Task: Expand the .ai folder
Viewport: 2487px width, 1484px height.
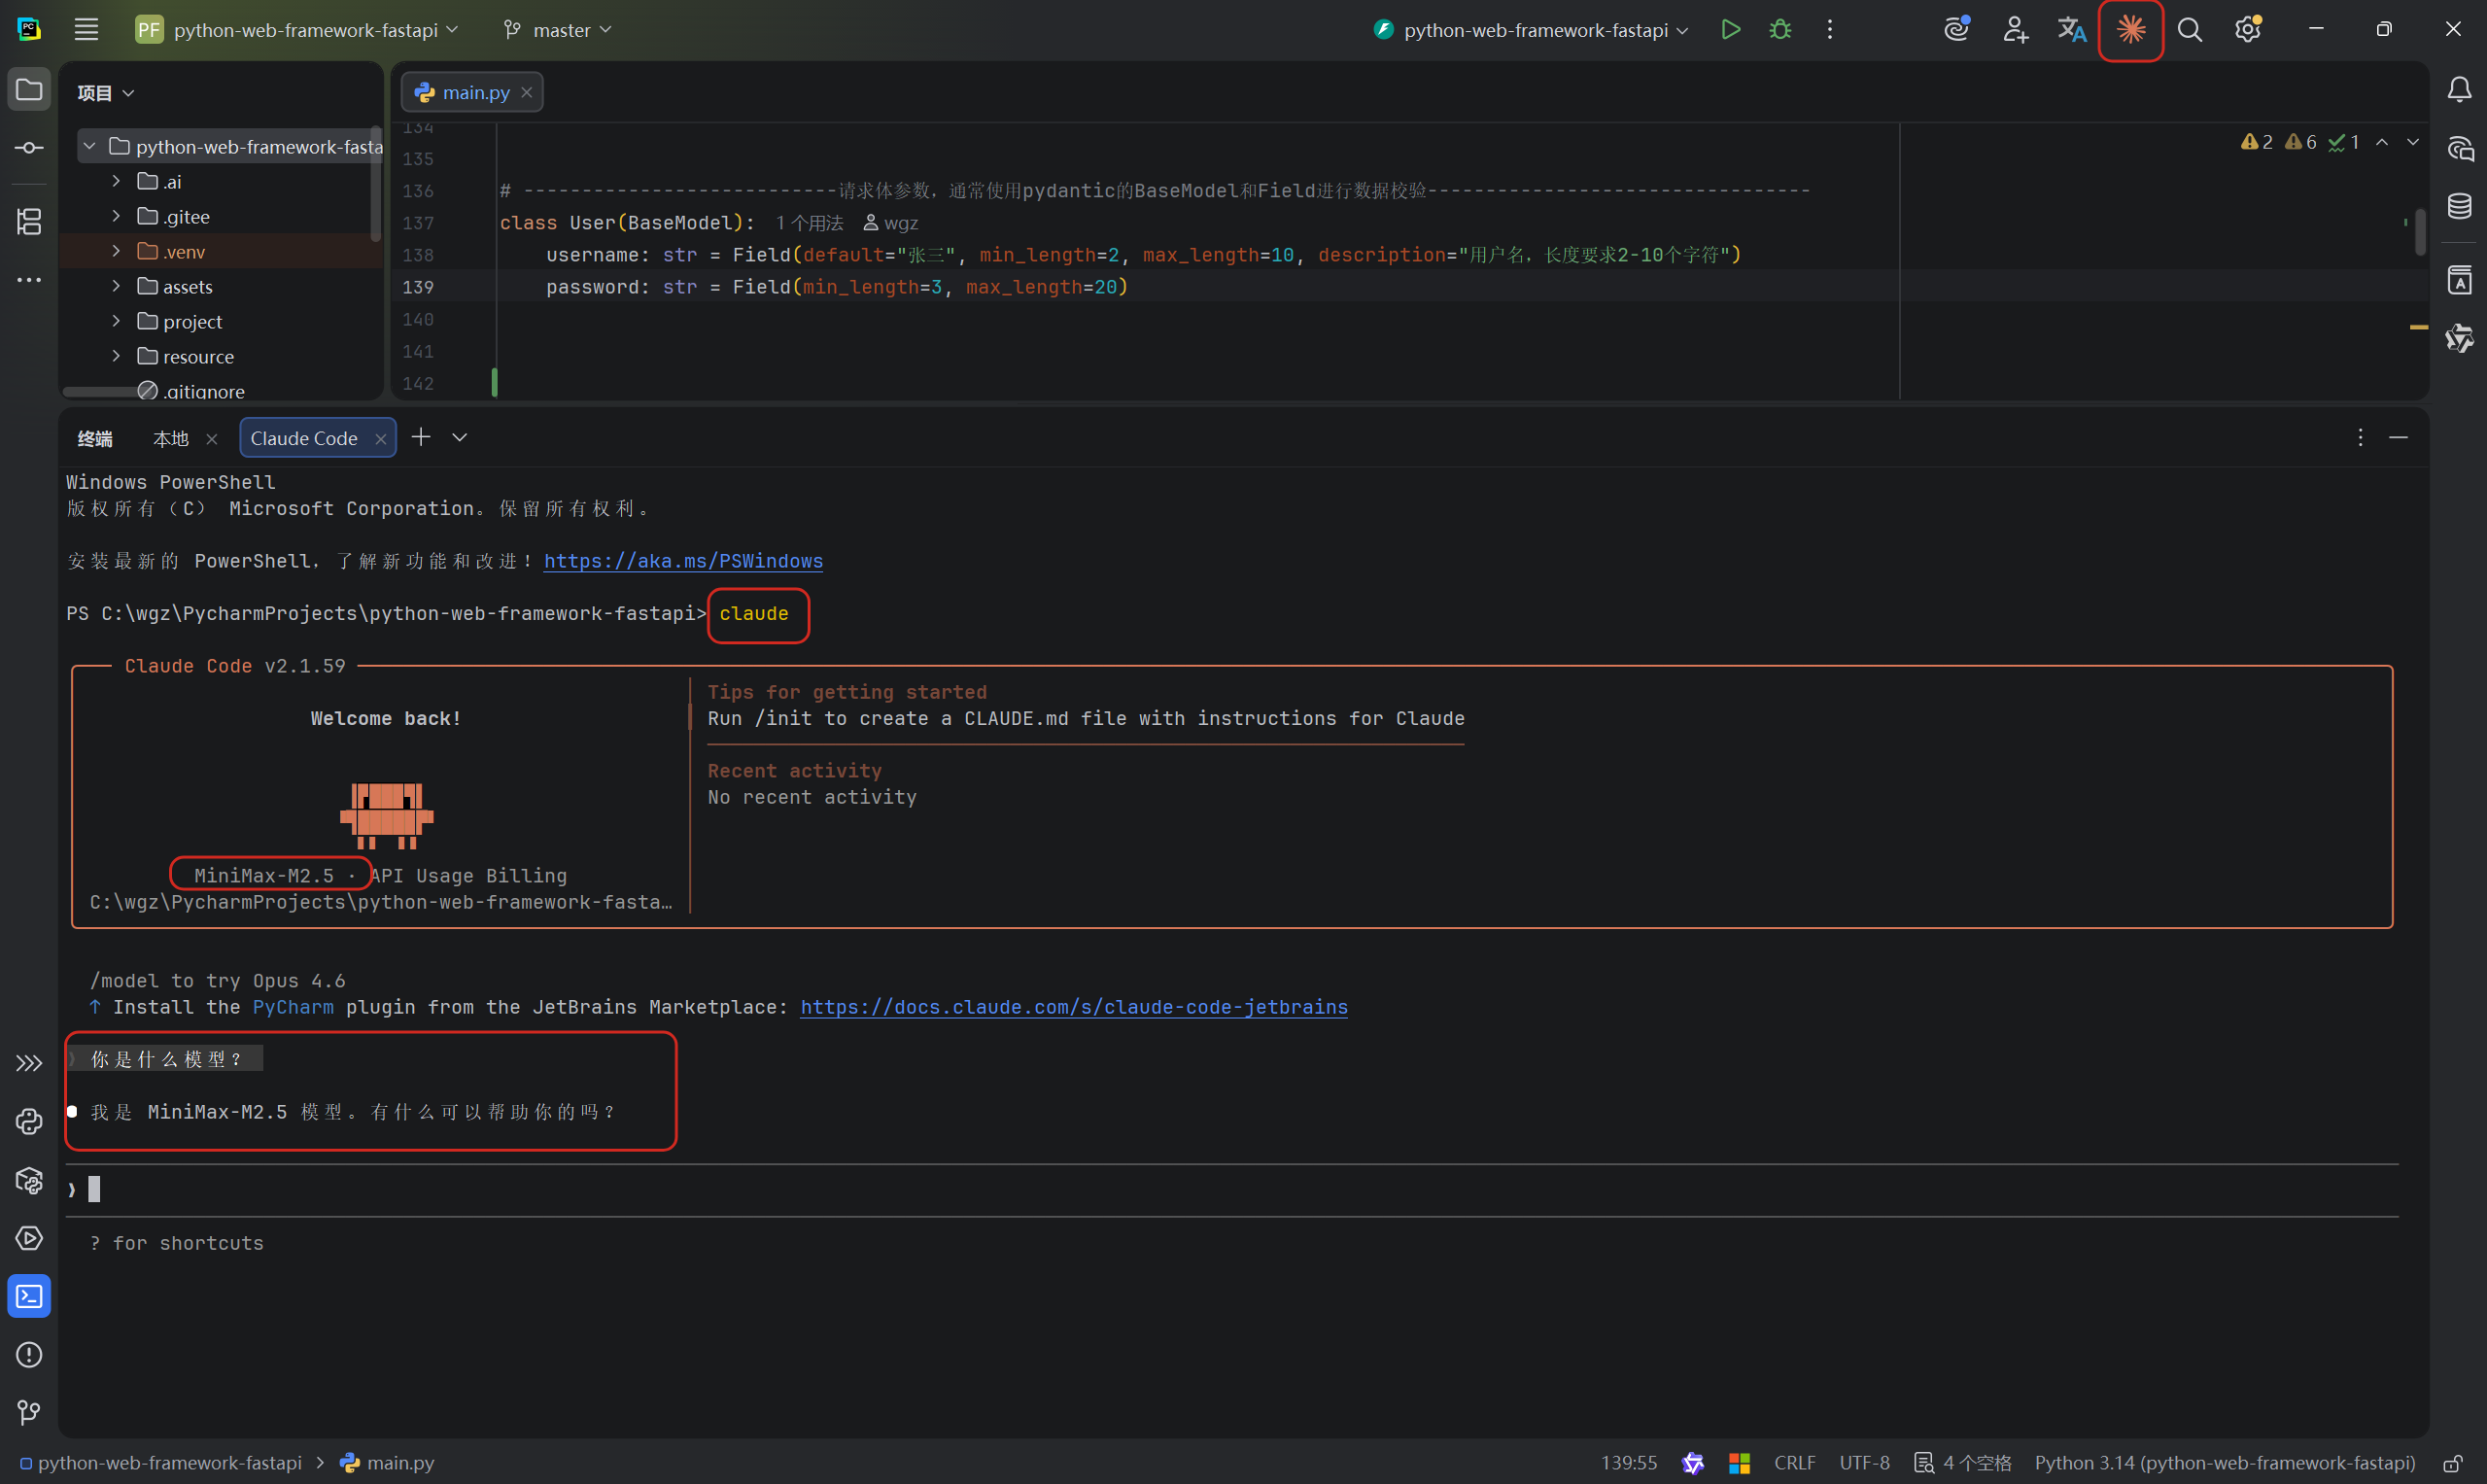Action: tap(116, 181)
